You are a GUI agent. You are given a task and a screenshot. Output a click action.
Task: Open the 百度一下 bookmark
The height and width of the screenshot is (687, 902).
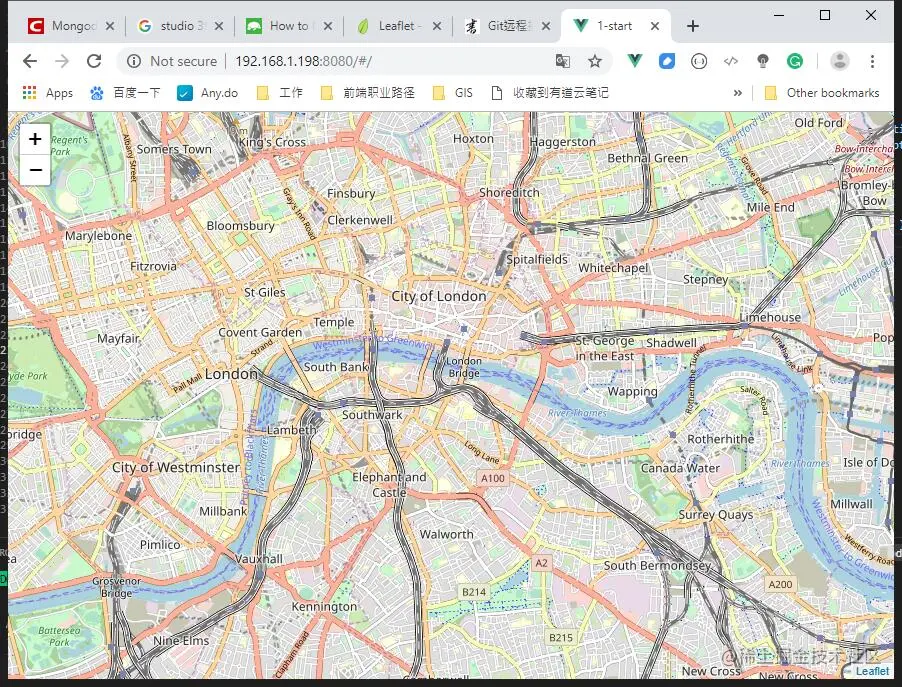[x=125, y=93]
